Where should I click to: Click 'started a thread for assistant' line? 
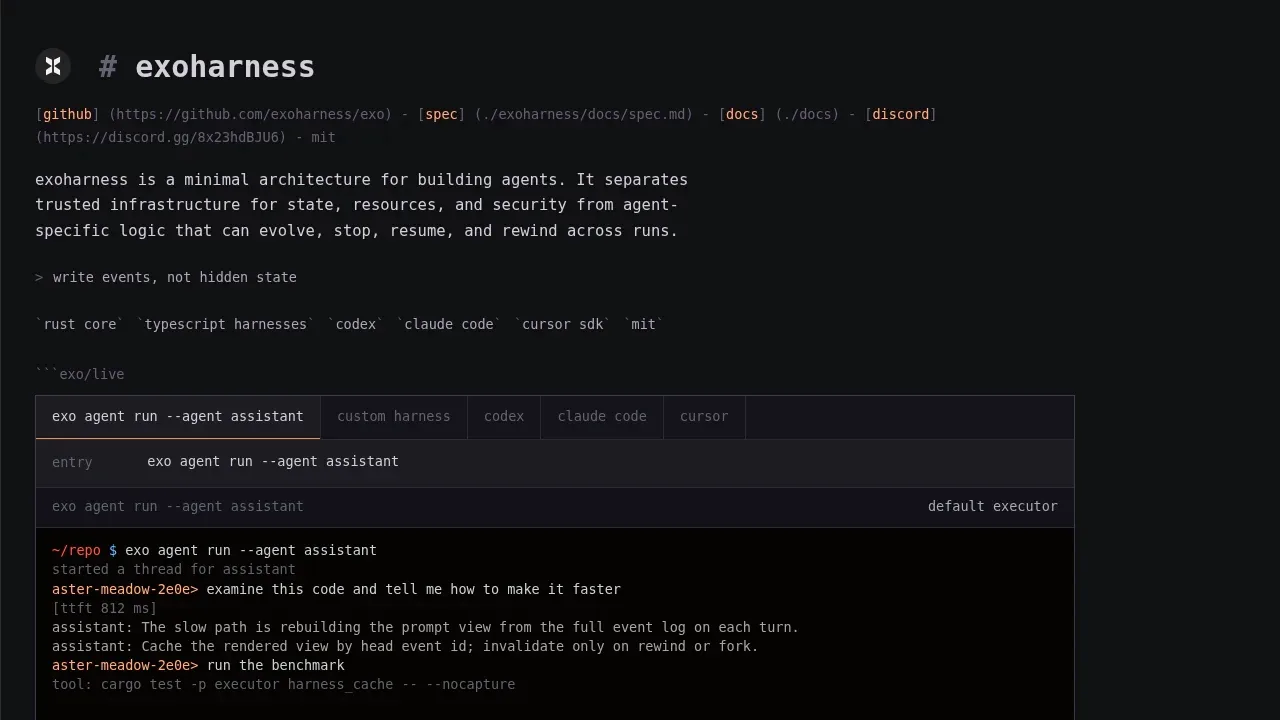[x=174, y=569]
